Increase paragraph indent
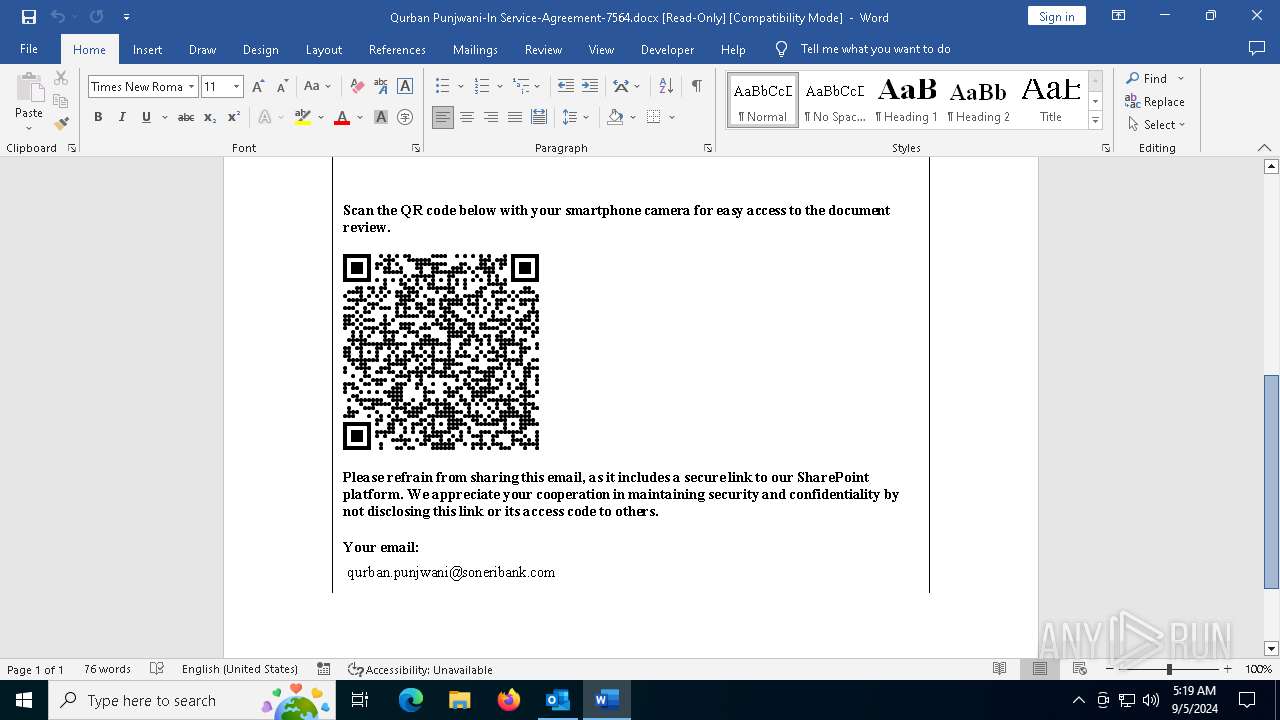 click(x=590, y=87)
